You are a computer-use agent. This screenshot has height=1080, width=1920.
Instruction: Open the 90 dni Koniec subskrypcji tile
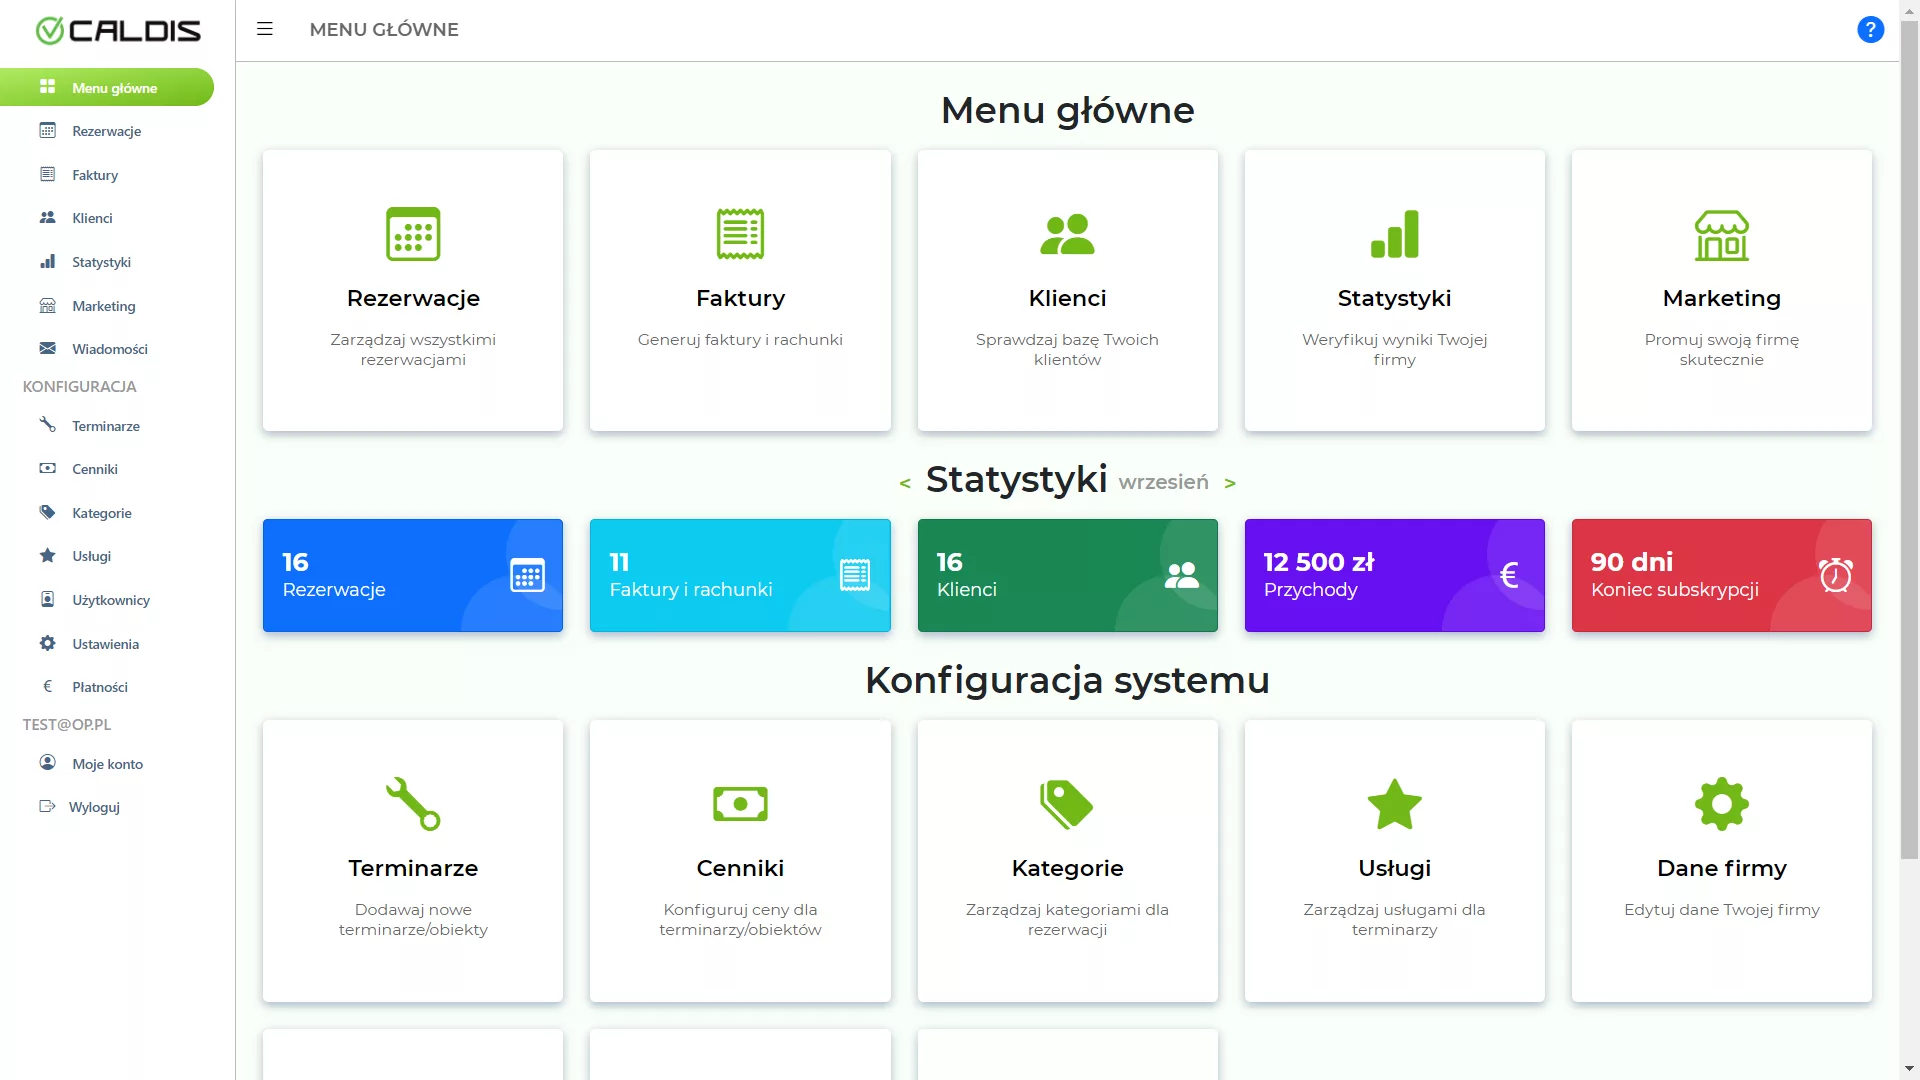pyautogui.click(x=1721, y=575)
